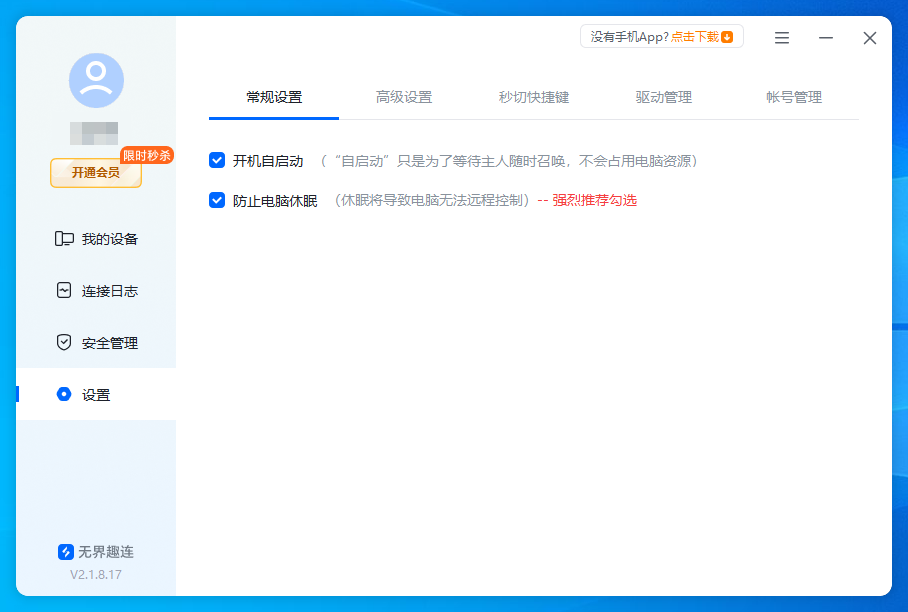
Task: Click the masked username under the avatar
Action: coord(95,130)
